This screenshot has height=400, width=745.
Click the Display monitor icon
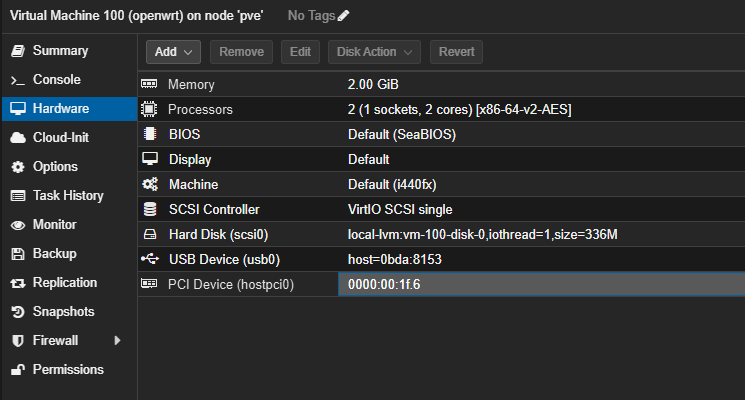click(150, 159)
